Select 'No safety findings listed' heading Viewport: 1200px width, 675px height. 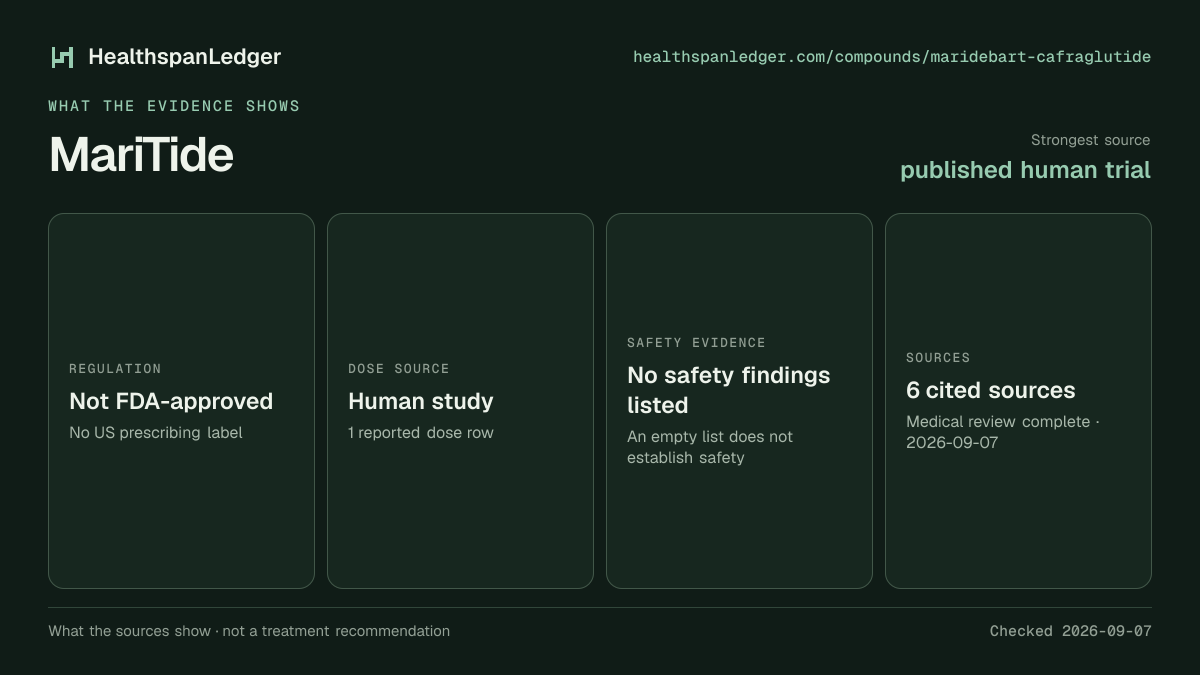tap(728, 390)
